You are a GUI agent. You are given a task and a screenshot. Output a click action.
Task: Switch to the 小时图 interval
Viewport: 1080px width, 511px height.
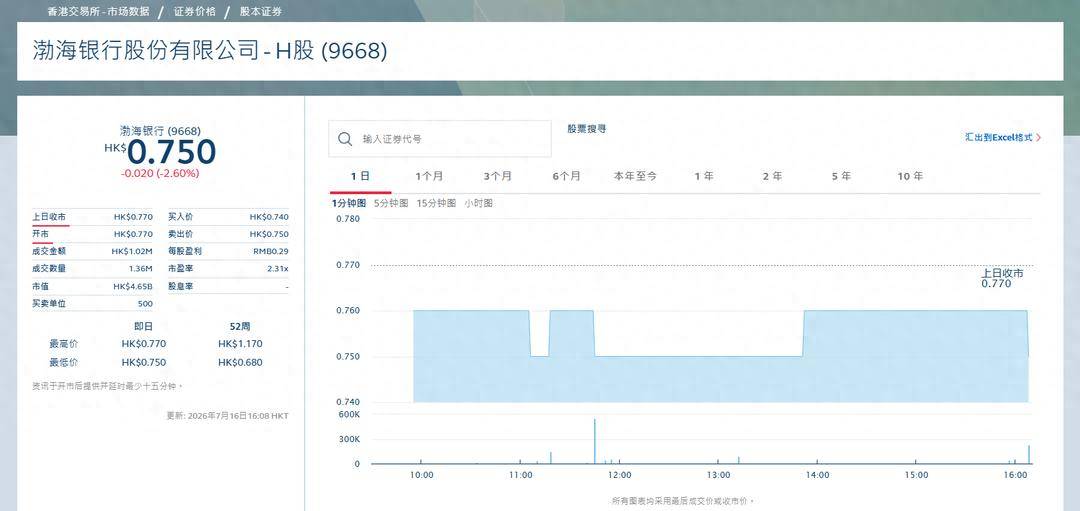pos(479,203)
